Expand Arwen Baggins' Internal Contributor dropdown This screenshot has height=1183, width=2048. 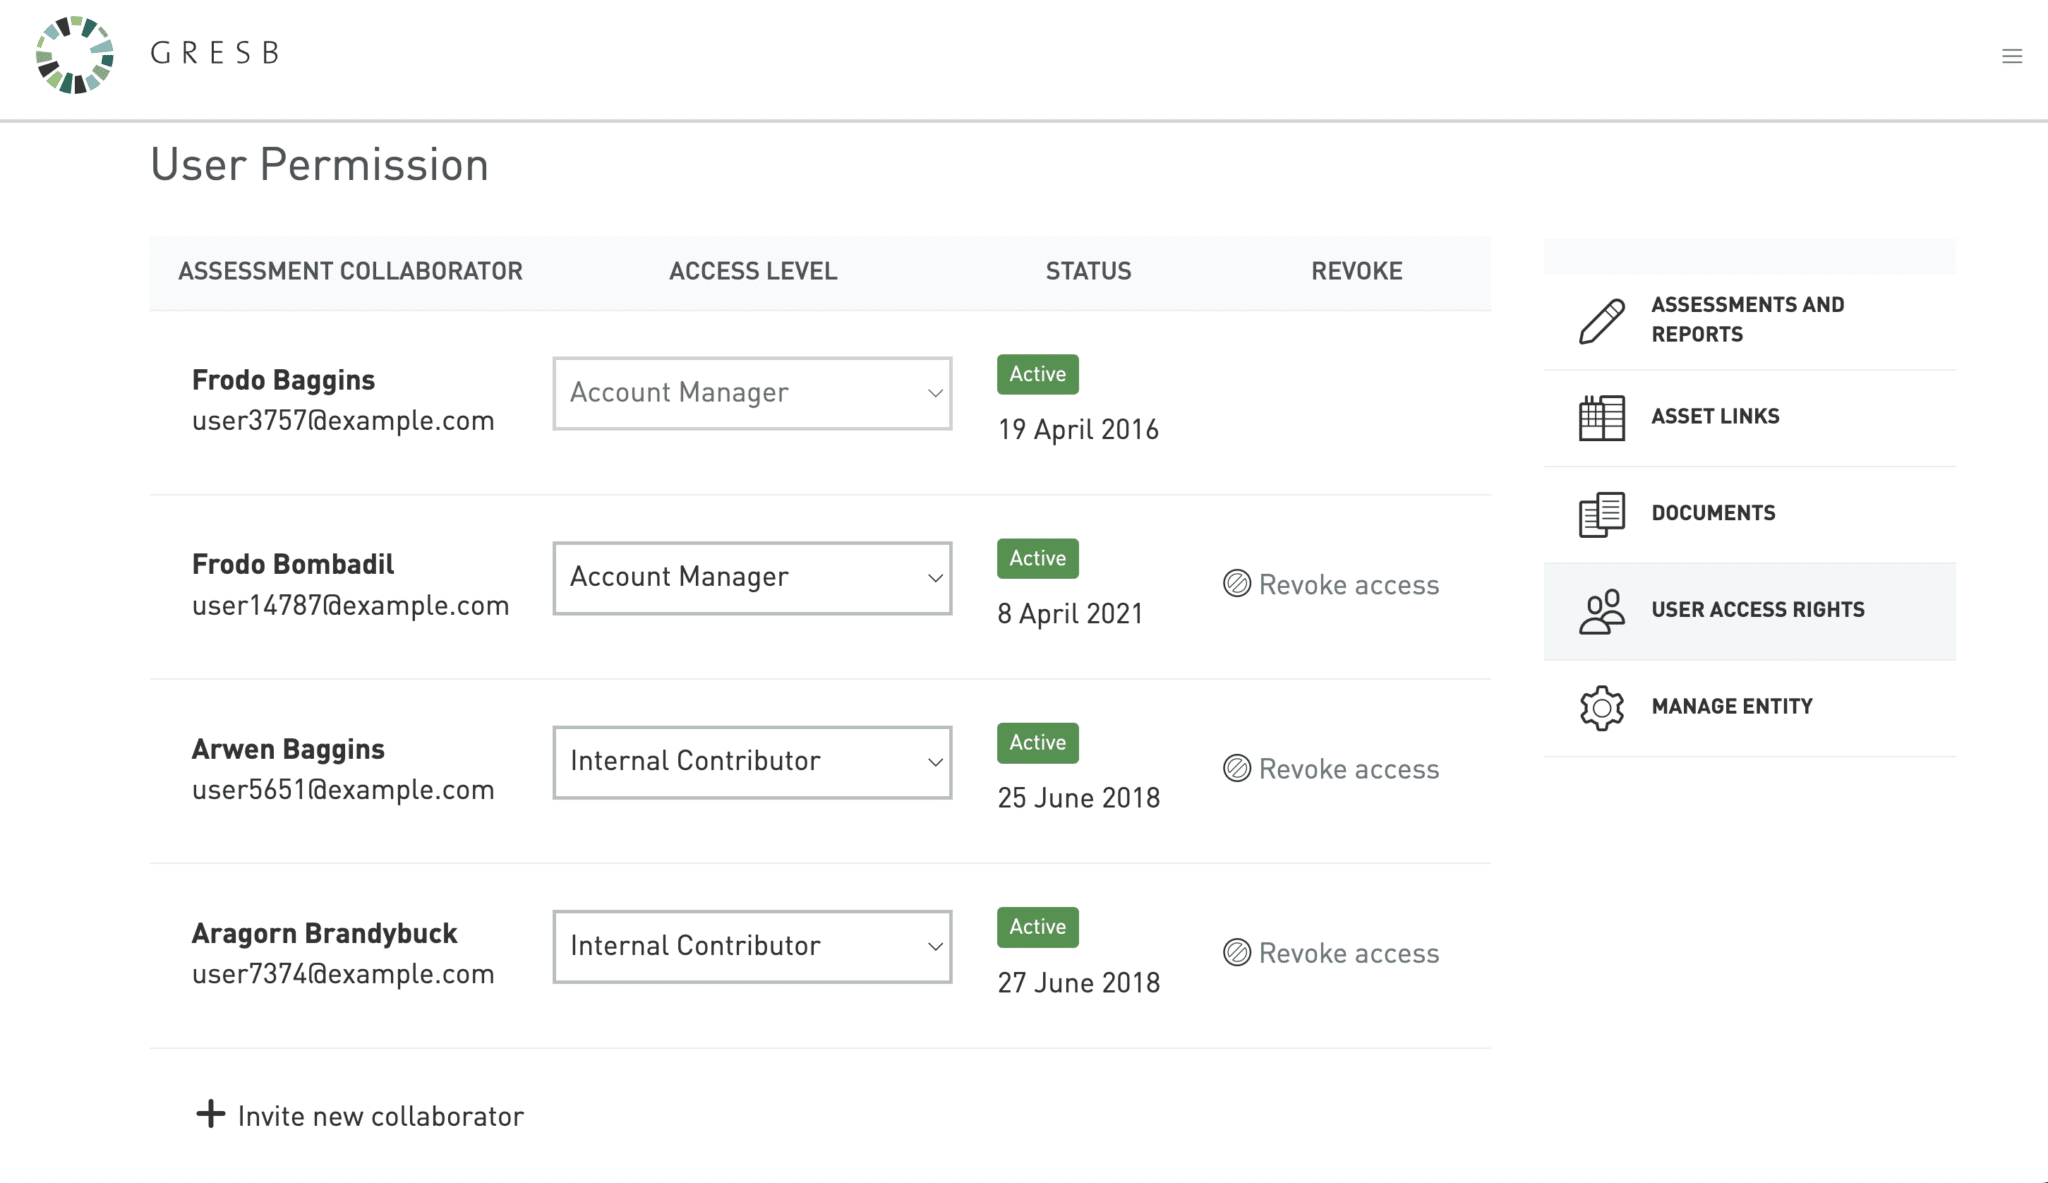coord(752,762)
